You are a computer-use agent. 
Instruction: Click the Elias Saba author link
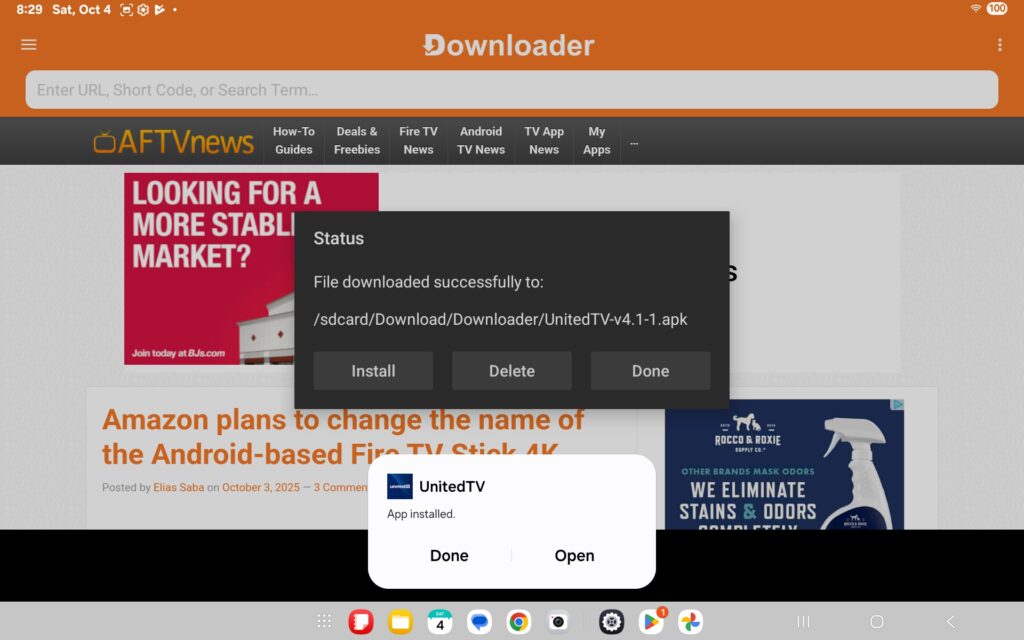click(x=179, y=488)
